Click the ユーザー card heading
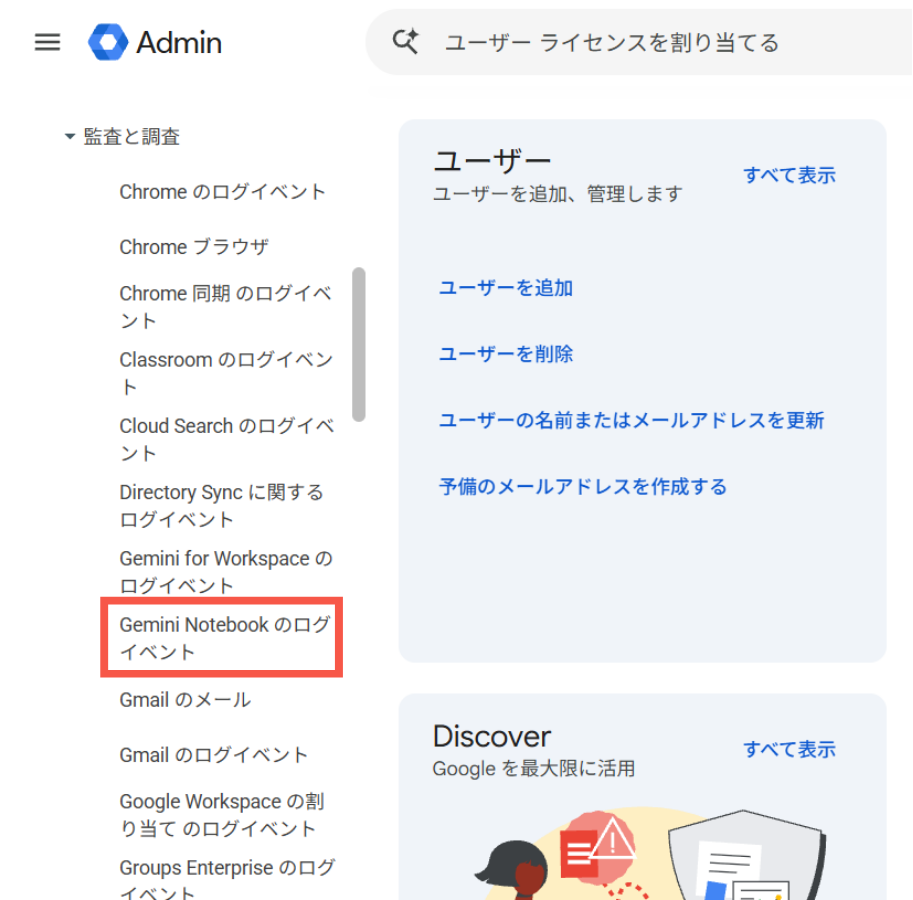Image resolution: width=913 pixels, height=900 pixels. click(492, 160)
